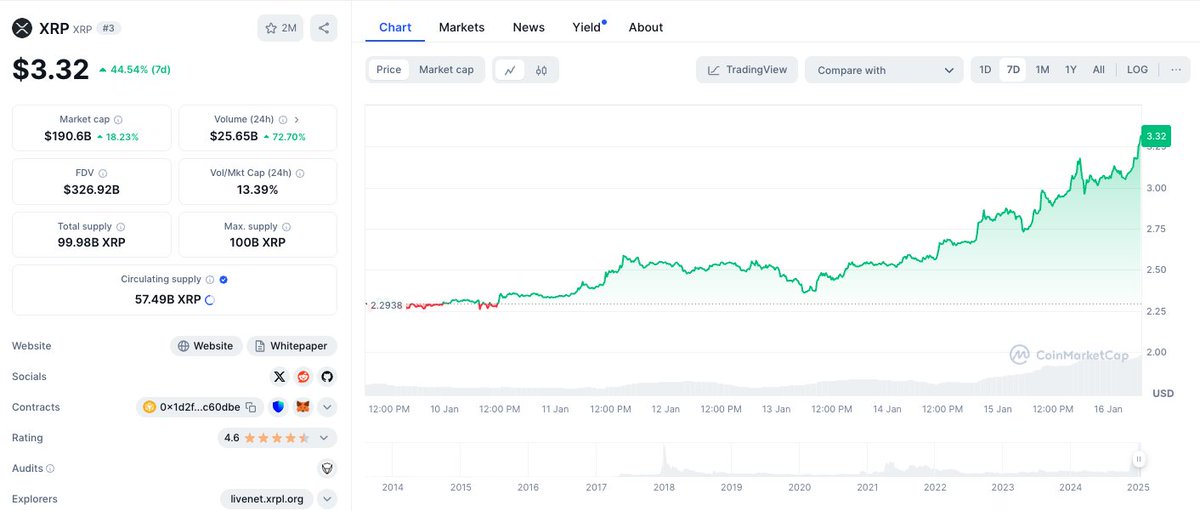Set chart range to 1Y

click(x=1071, y=70)
